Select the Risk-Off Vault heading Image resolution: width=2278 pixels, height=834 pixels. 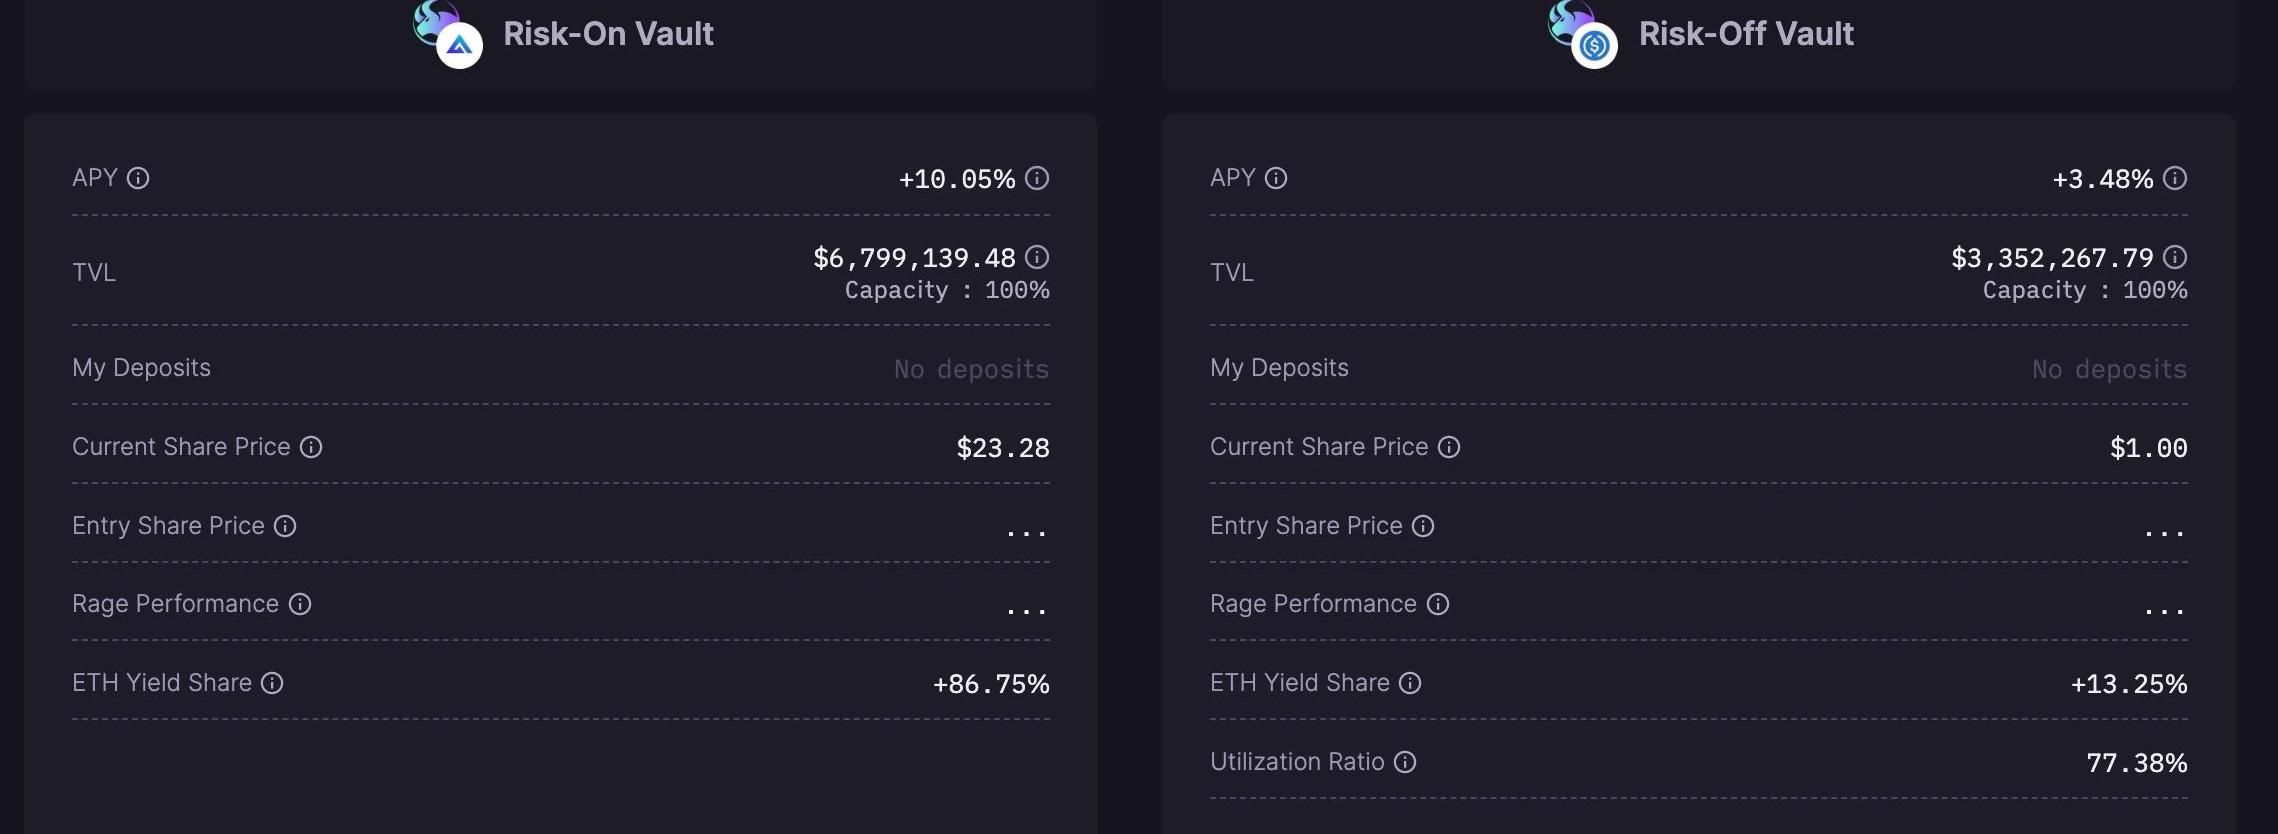pos(1746,34)
